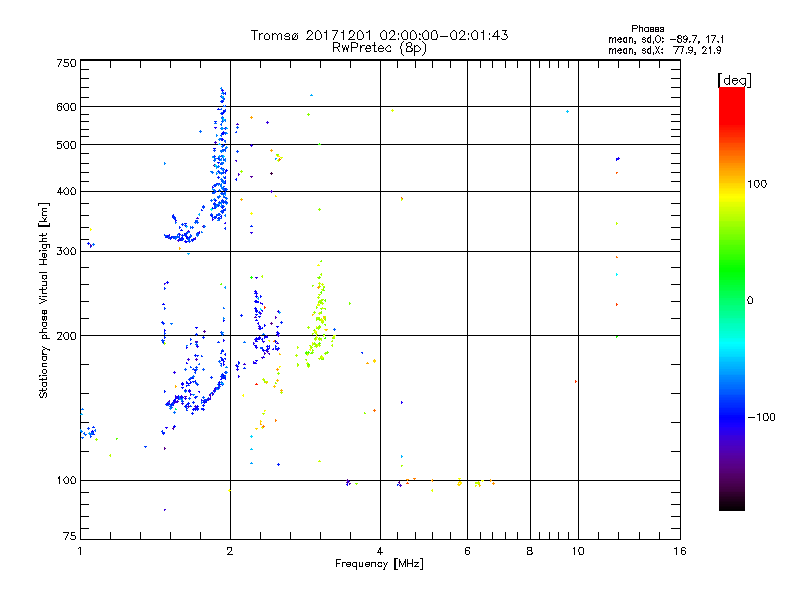Click the y-axis label '300'
Screen dimensions: 800x600
66,252
